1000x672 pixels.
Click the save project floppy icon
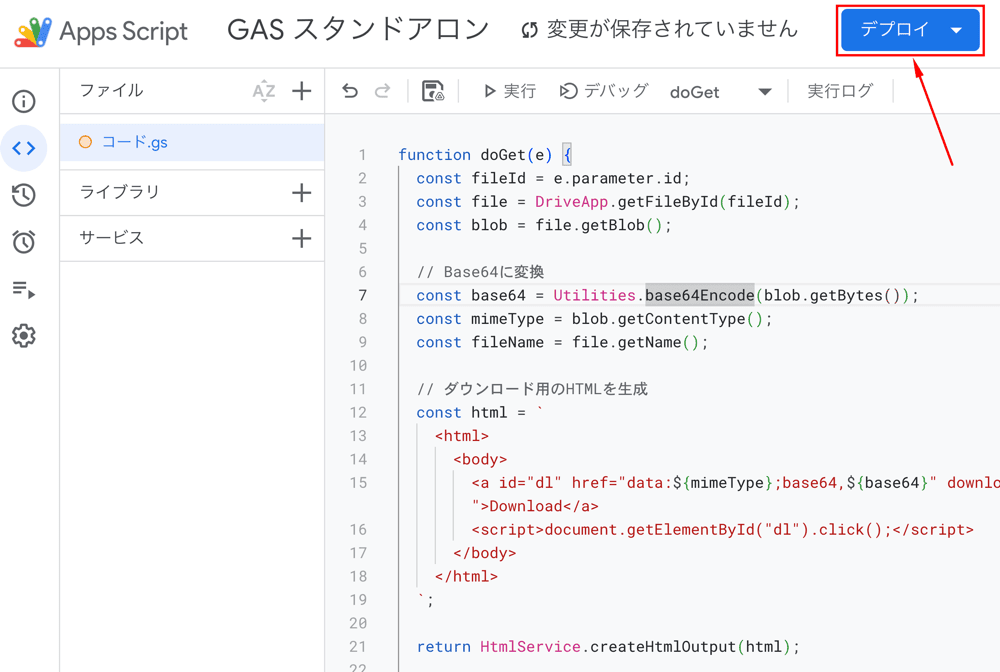(x=433, y=91)
